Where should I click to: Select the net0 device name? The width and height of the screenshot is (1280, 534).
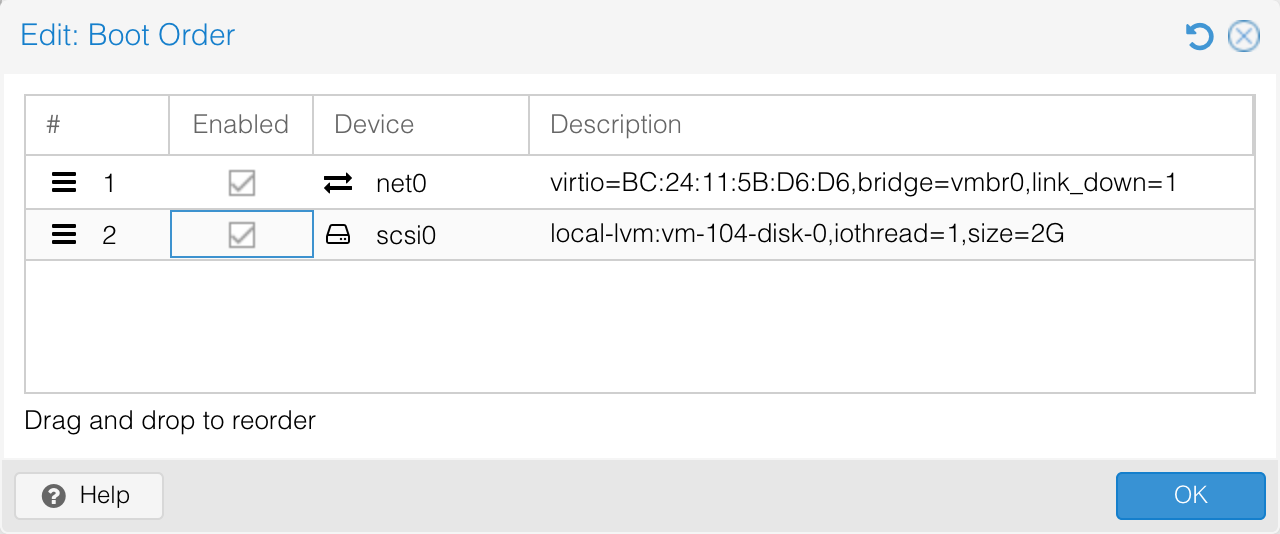(401, 184)
